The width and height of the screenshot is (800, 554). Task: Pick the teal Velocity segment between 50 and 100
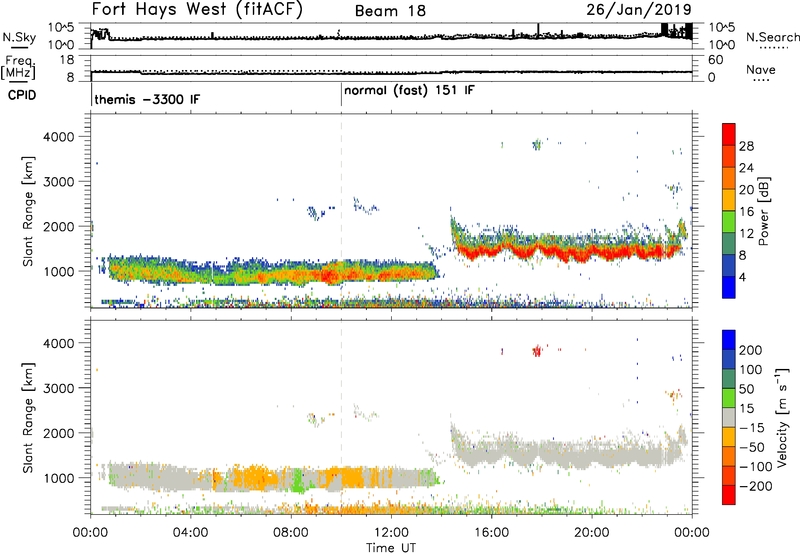[729, 379]
